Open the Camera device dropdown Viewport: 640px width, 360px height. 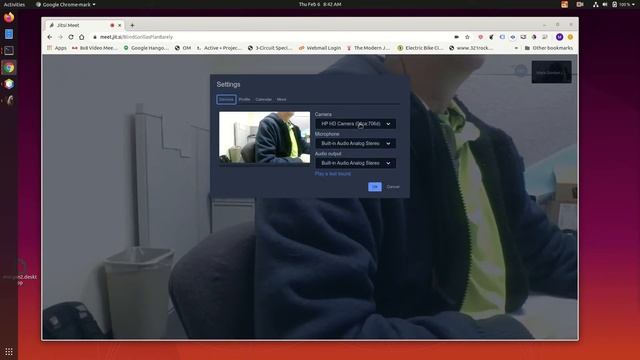pyautogui.click(x=356, y=124)
